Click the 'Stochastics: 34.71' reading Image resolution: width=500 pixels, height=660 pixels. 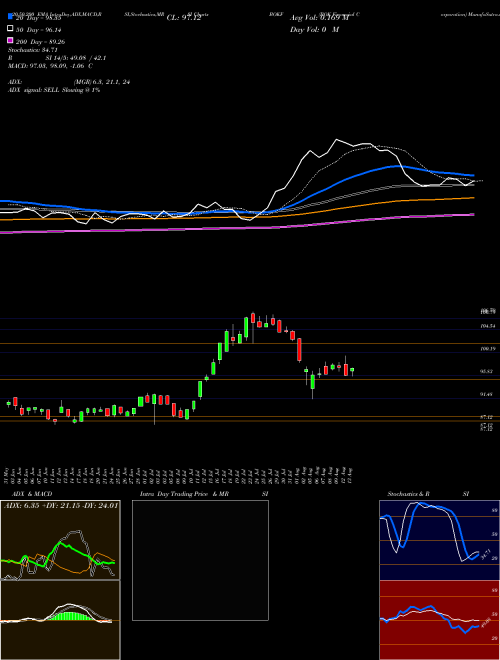click(x=33, y=50)
